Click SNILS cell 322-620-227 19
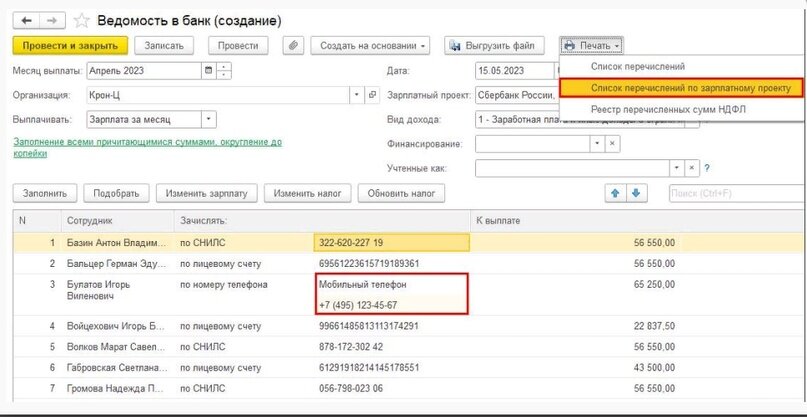Image resolution: width=807 pixels, height=417 pixels. pyautogui.click(x=391, y=243)
